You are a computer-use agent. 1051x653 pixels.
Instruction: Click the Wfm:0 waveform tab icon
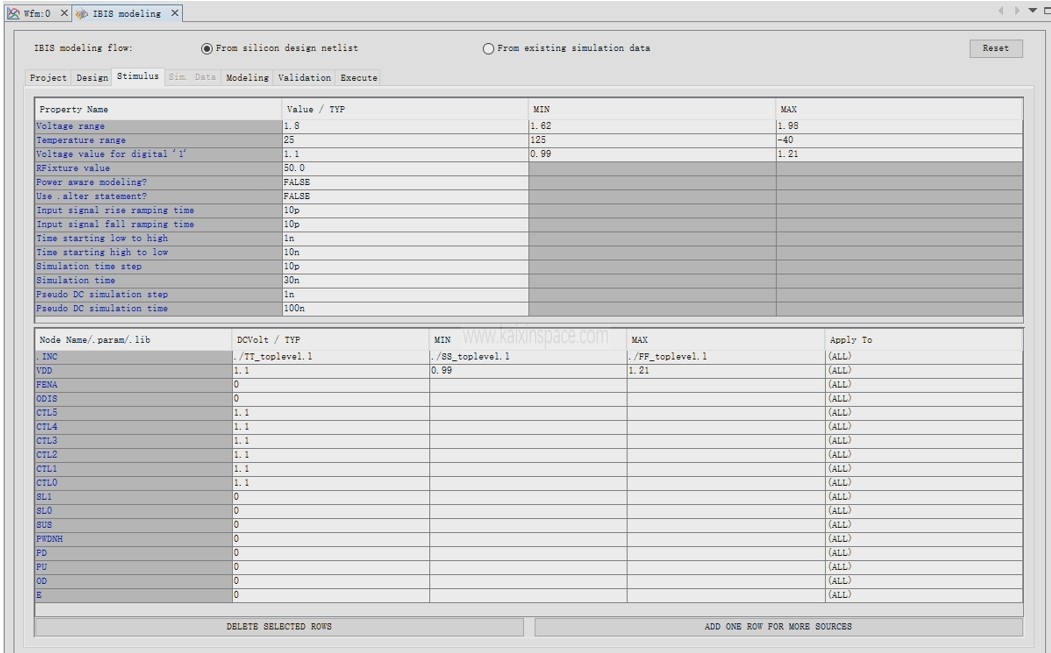(x=13, y=13)
